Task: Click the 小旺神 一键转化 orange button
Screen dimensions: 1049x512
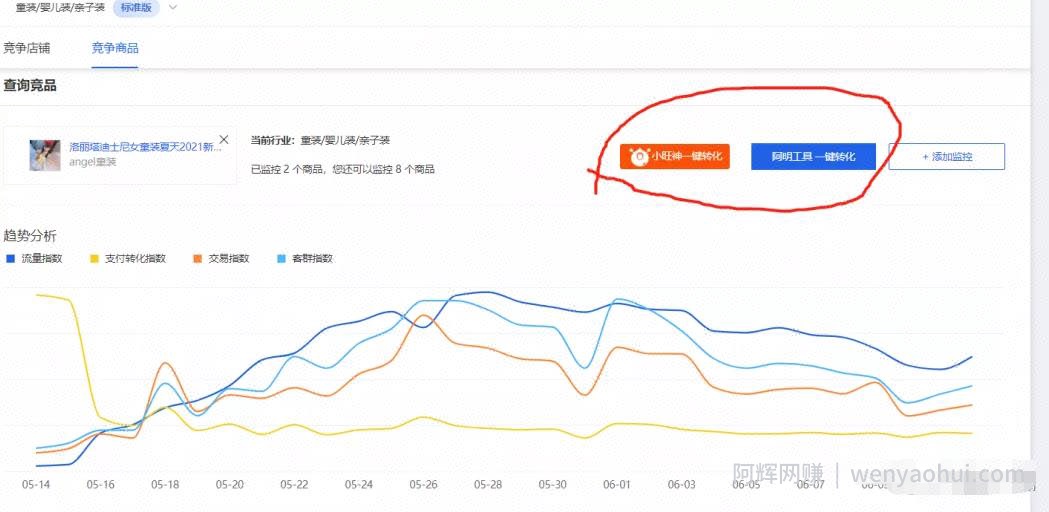Action: (x=674, y=156)
